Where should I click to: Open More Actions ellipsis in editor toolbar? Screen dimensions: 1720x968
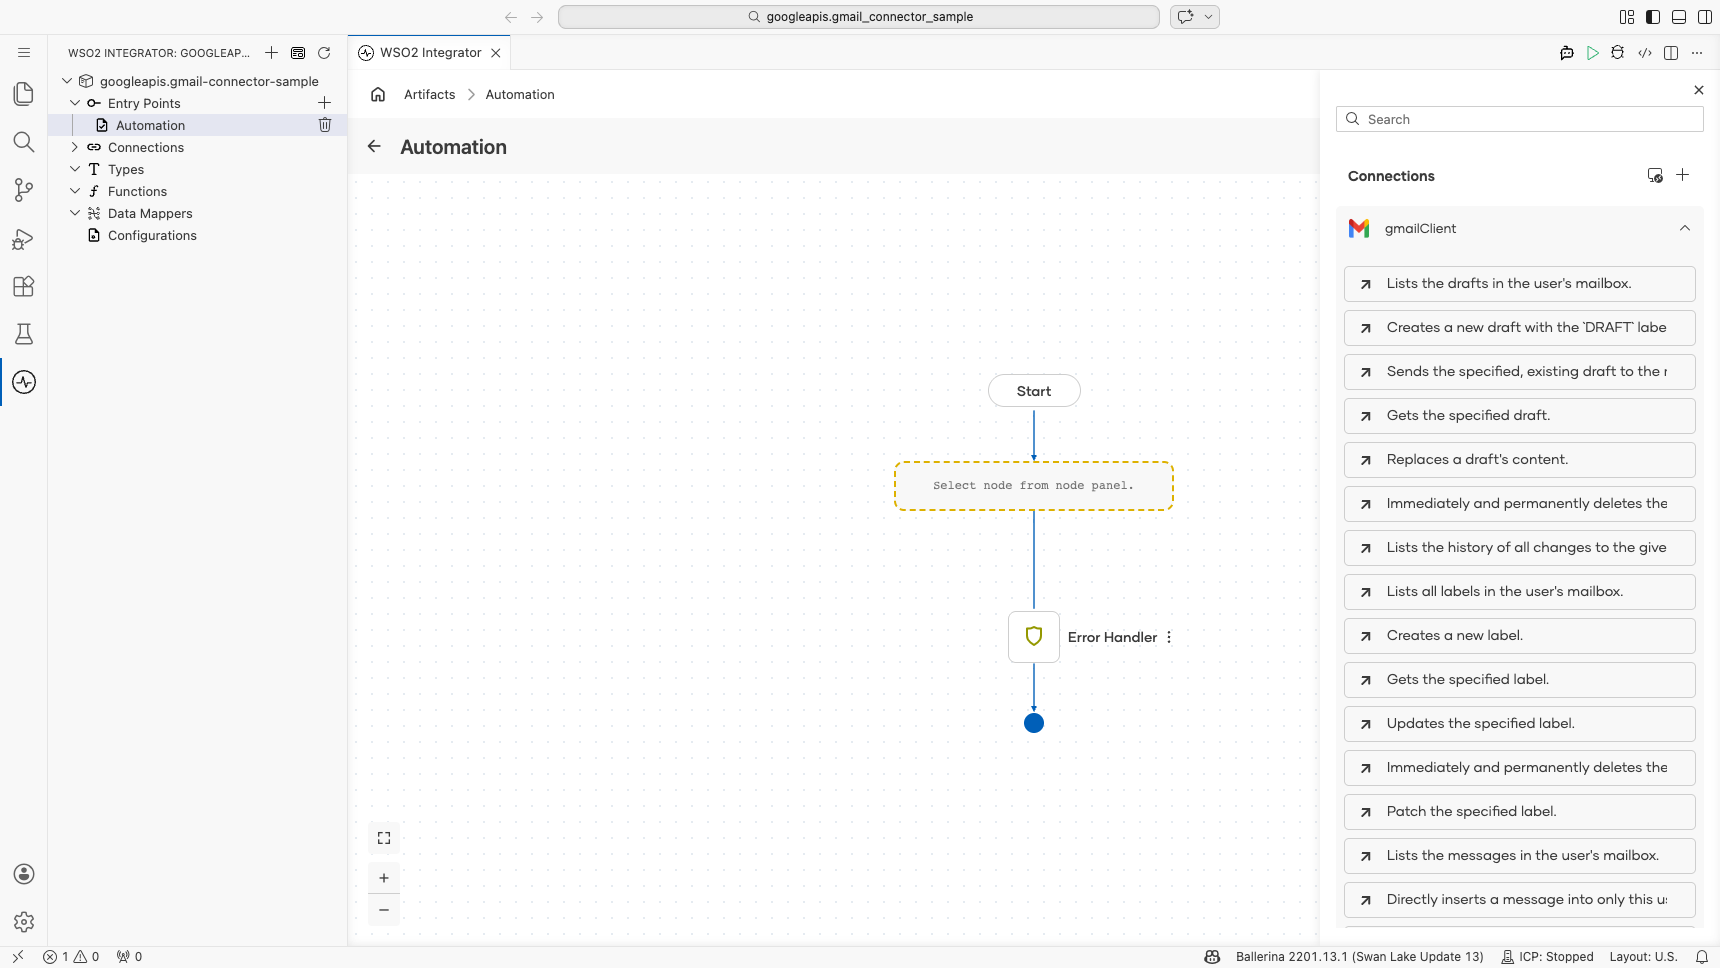coord(1697,53)
